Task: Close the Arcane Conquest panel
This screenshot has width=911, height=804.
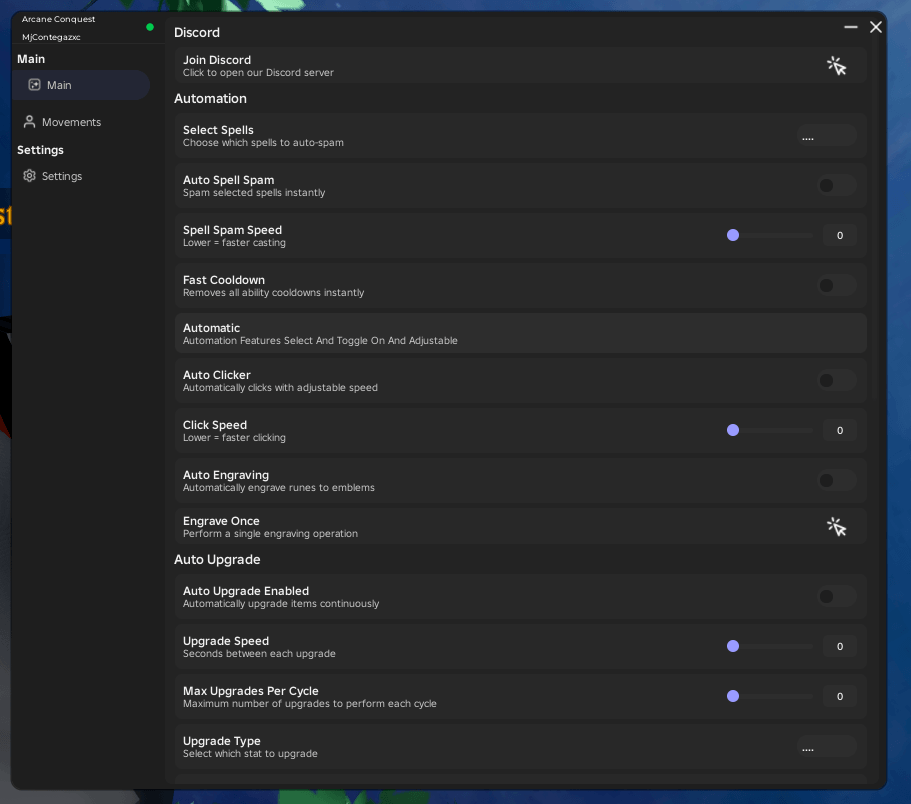Action: [876, 27]
